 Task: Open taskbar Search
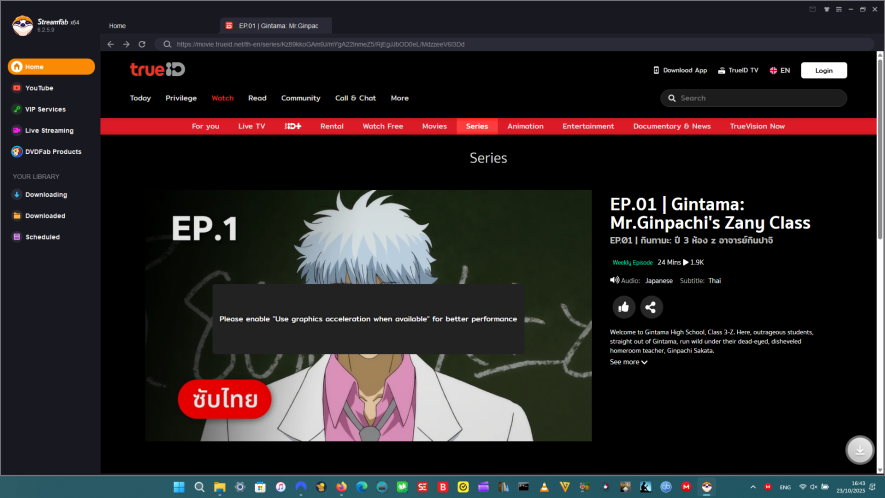199,487
